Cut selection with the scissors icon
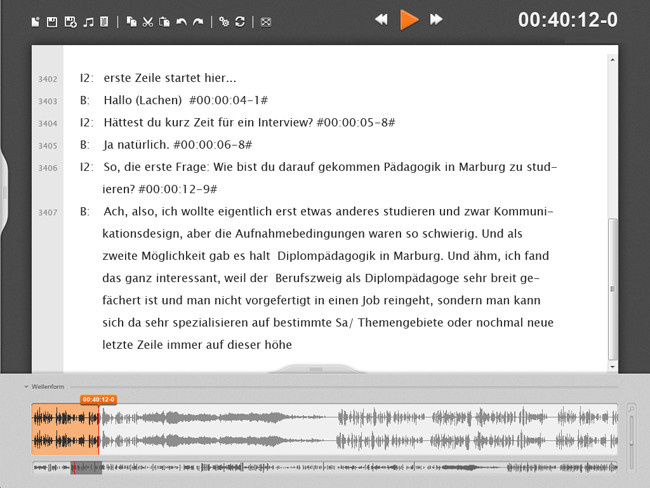This screenshot has width=650, height=488. pyautogui.click(x=148, y=22)
